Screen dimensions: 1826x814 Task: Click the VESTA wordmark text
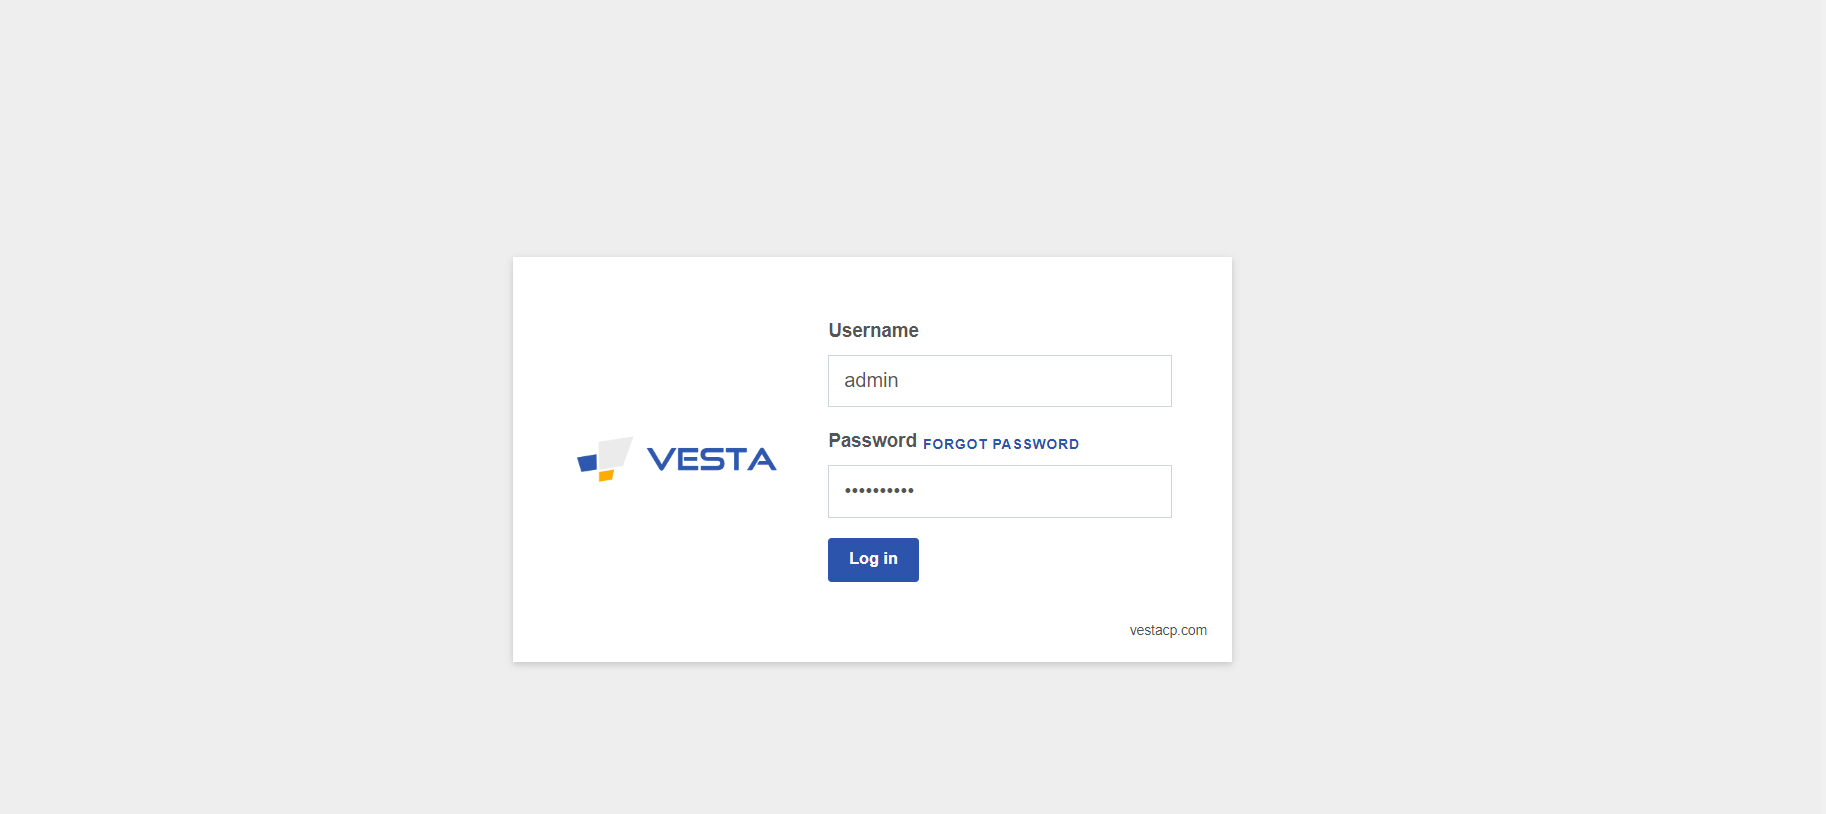[x=711, y=459]
